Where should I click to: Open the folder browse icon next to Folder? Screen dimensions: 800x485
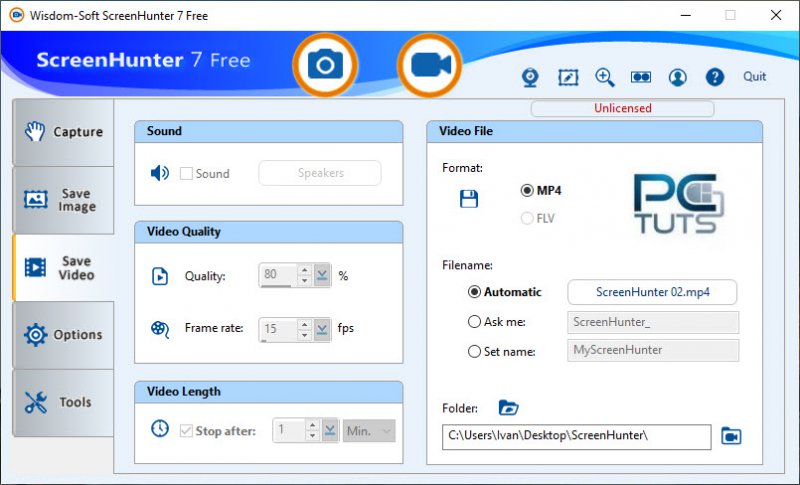(508, 407)
